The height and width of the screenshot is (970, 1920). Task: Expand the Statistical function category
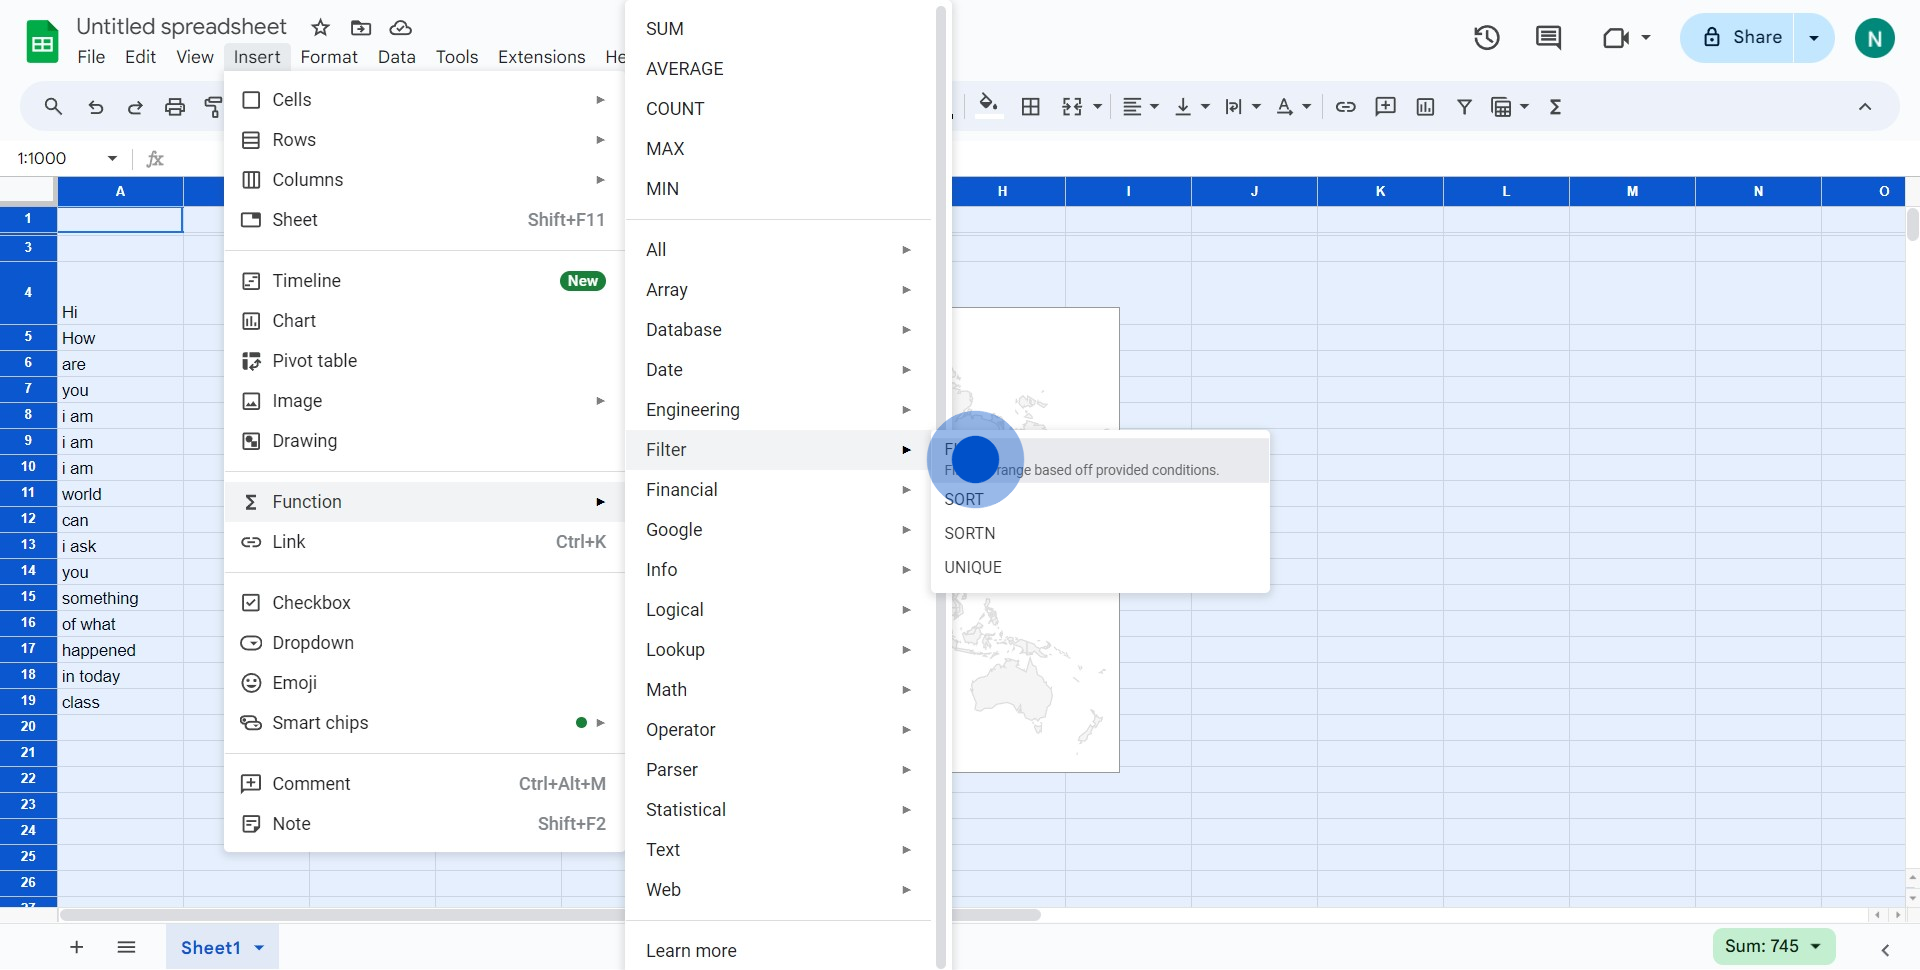click(778, 810)
